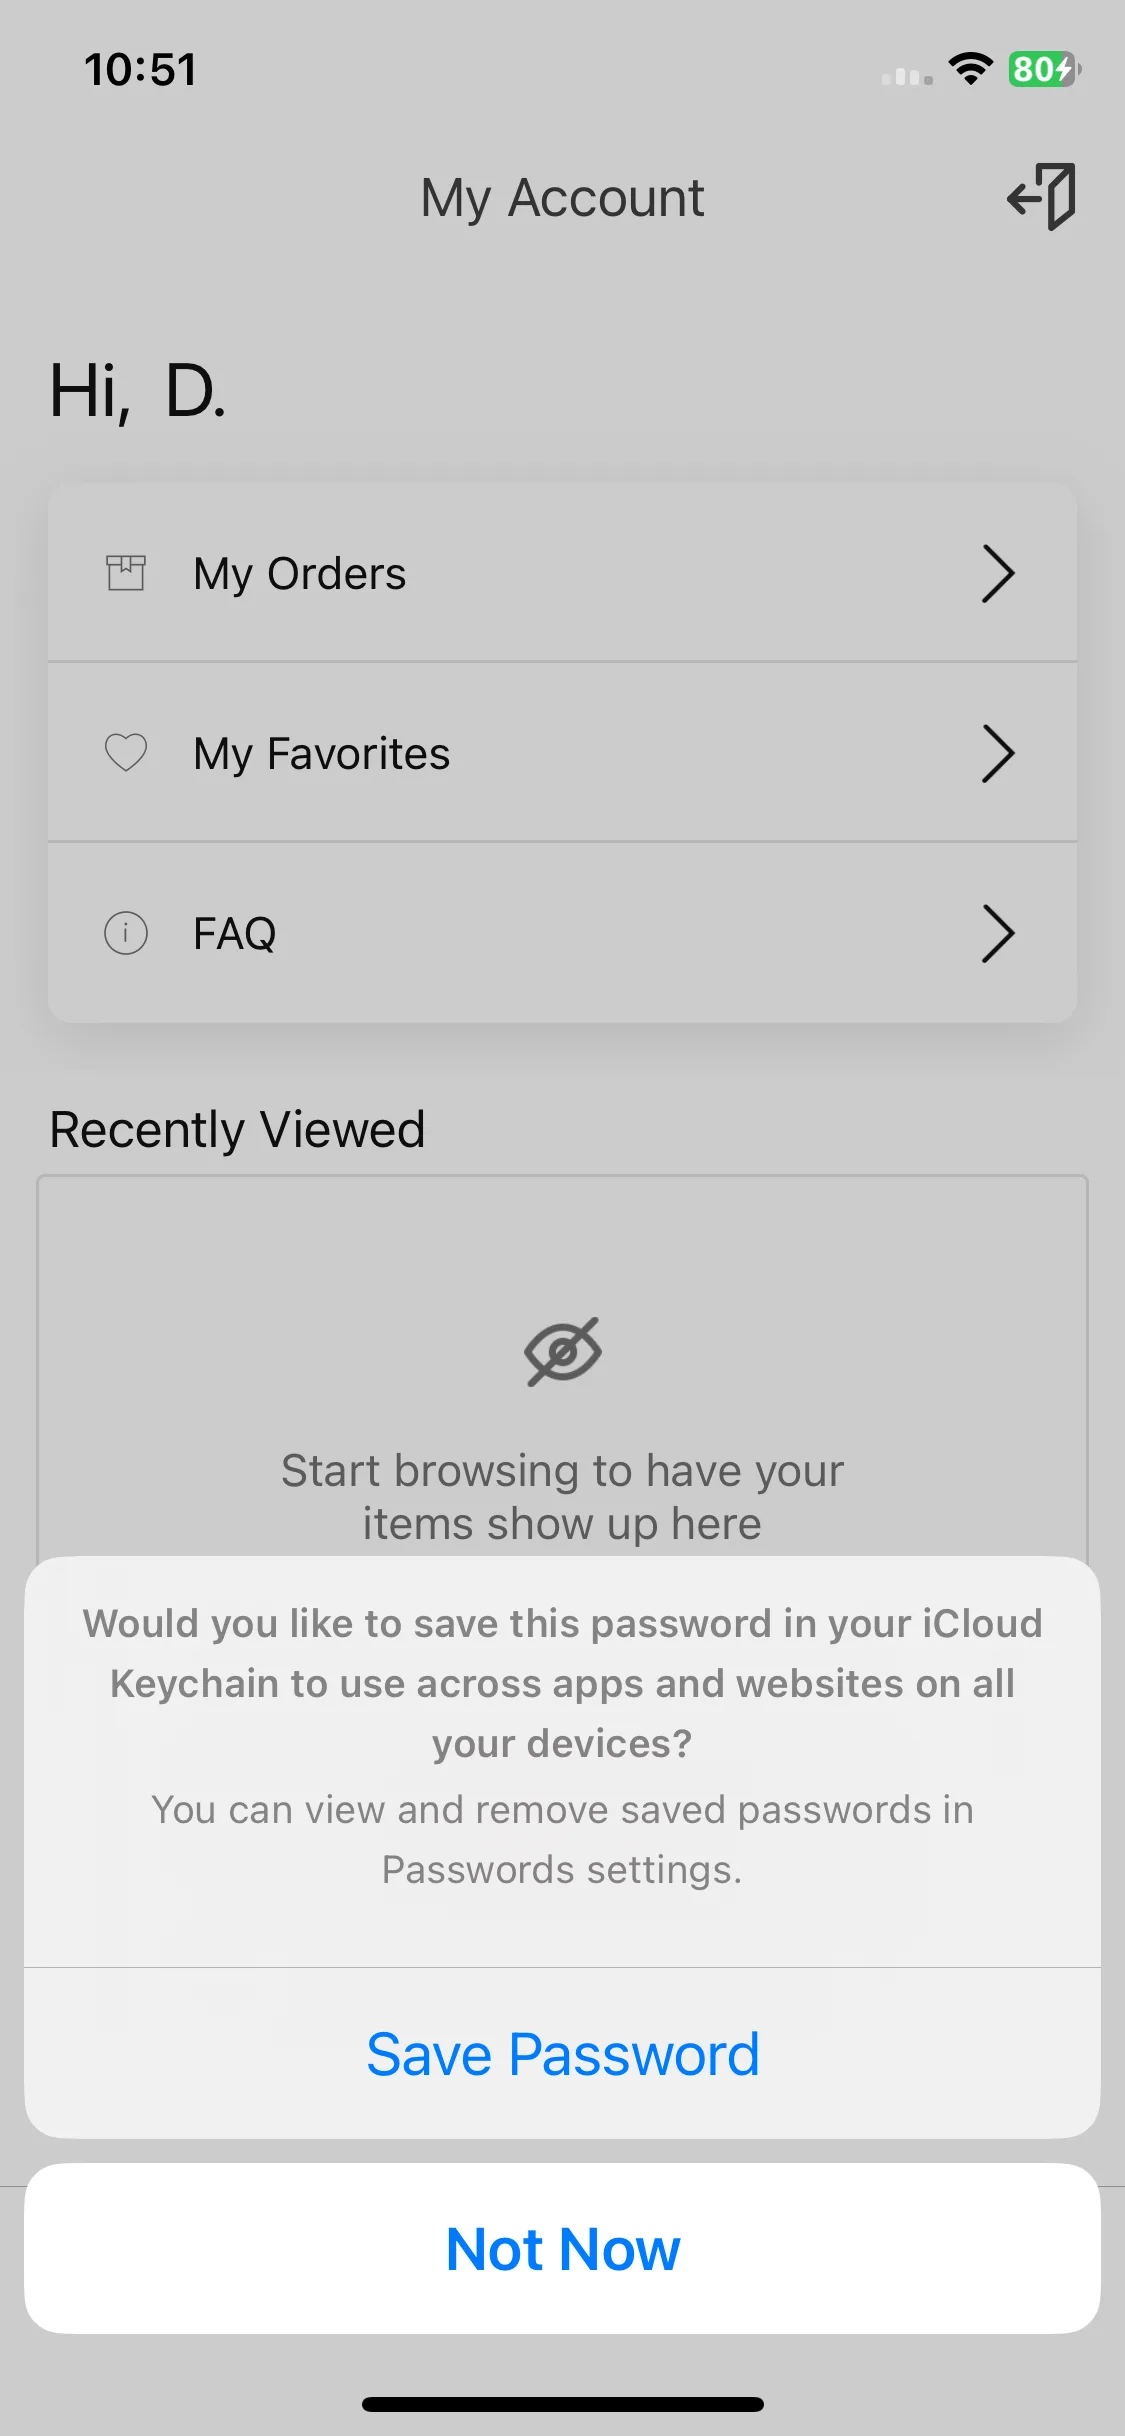Image resolution: width=1125 pixels, height=2436 pixels.
Task: Tap the battery indicator icon
Action: point(1044,69)
